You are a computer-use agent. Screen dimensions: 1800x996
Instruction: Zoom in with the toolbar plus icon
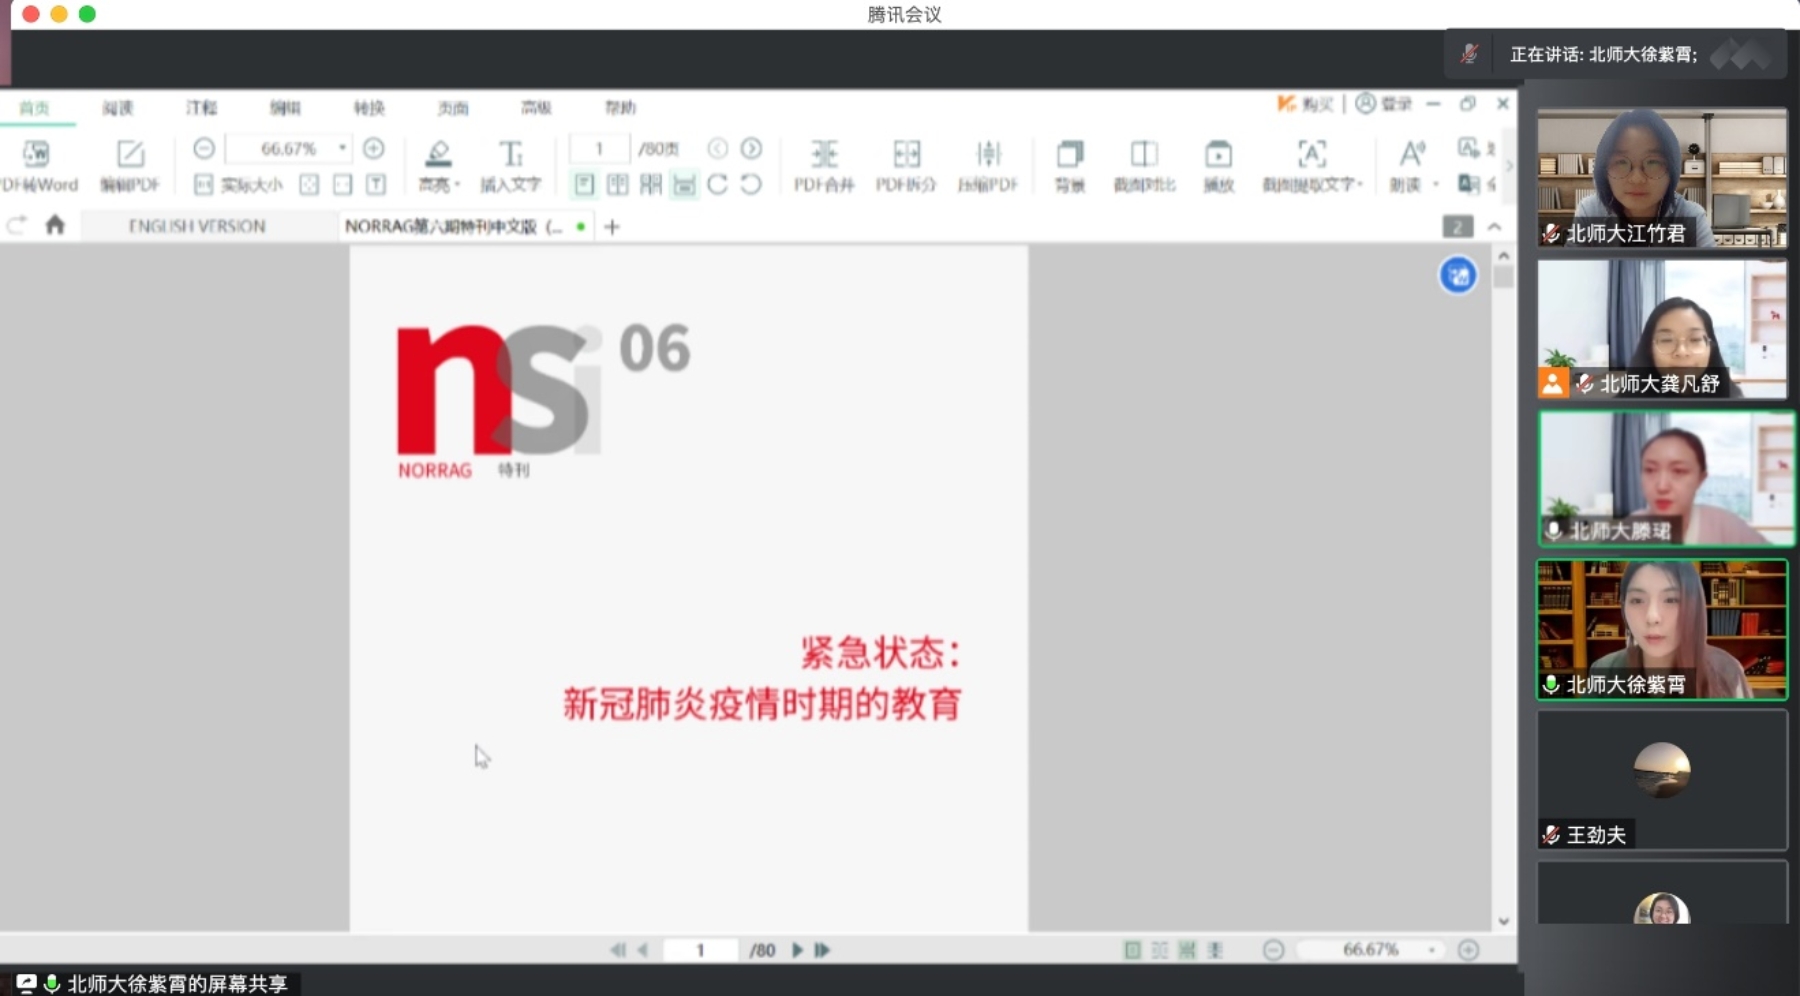coord(374,148)
